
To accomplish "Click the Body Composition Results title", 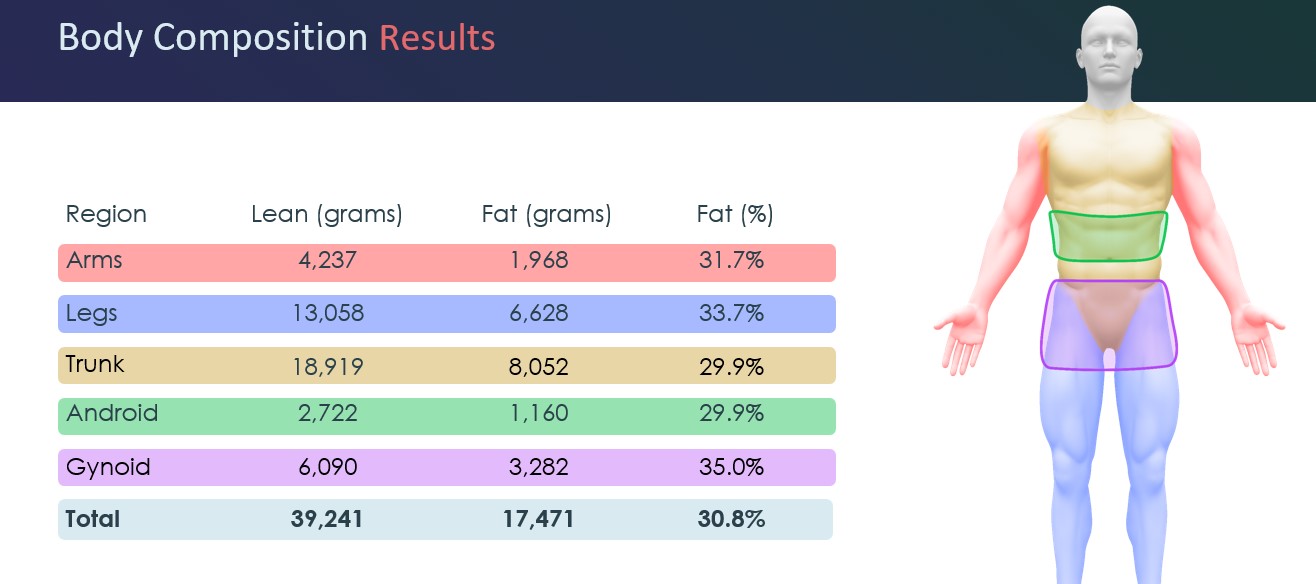I will click(276, 38).
